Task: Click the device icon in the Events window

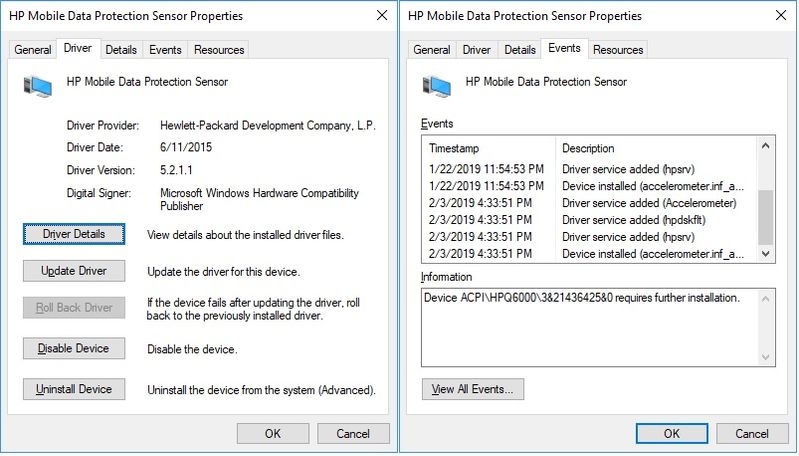Action: coord(437,86)
